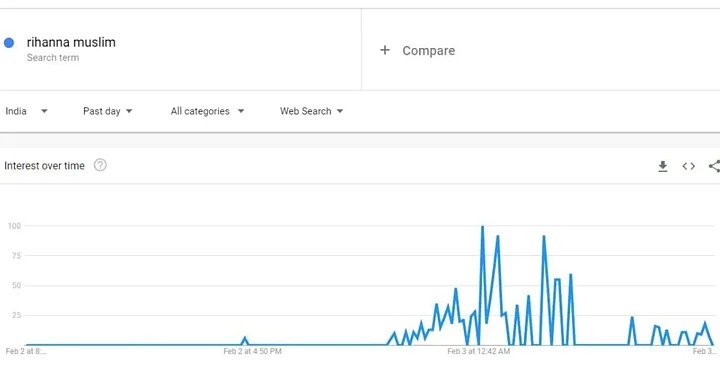Click the 75 value on the y-axis
Image resolution: width=720 pixels, height=377 pixels.
pos(17,256)
